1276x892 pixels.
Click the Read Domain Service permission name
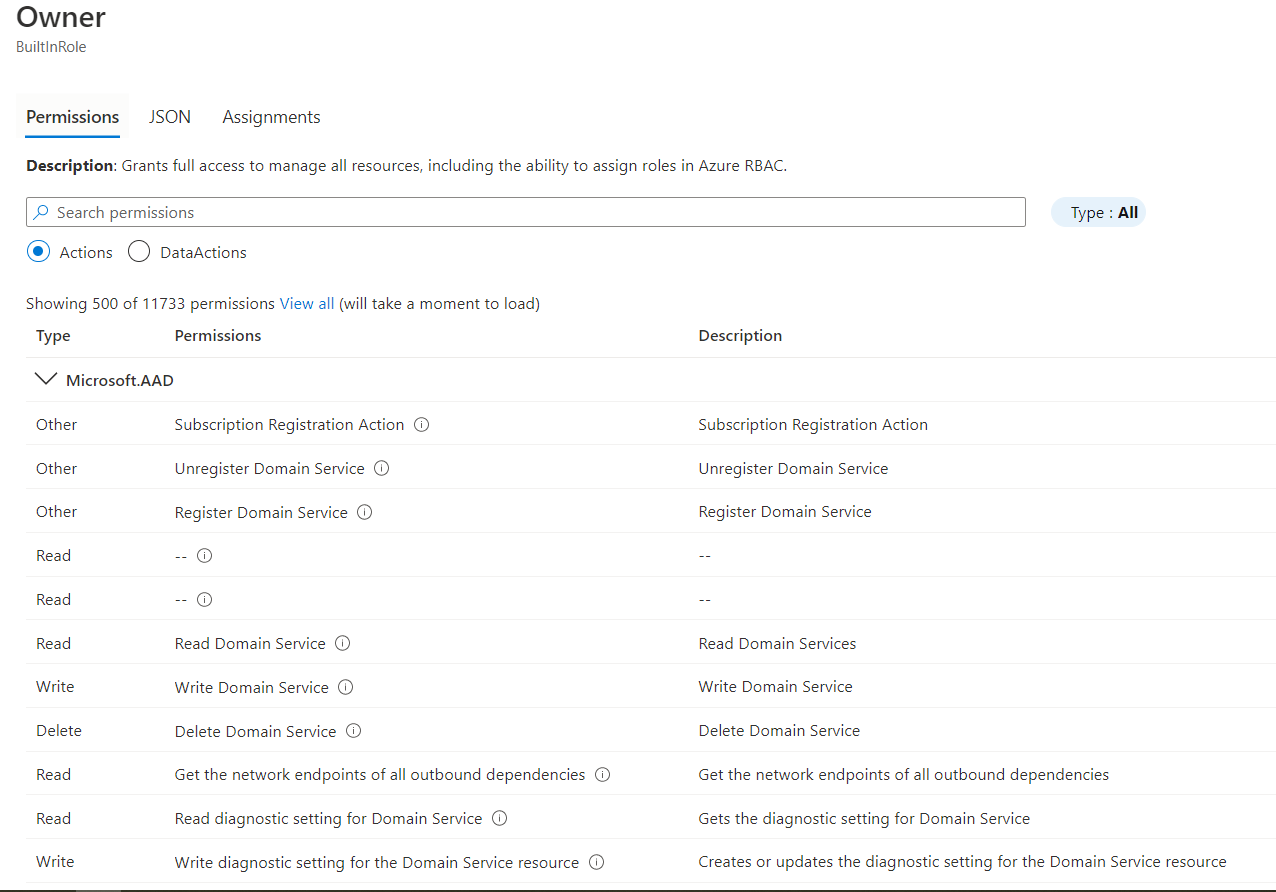click(250, 644)
